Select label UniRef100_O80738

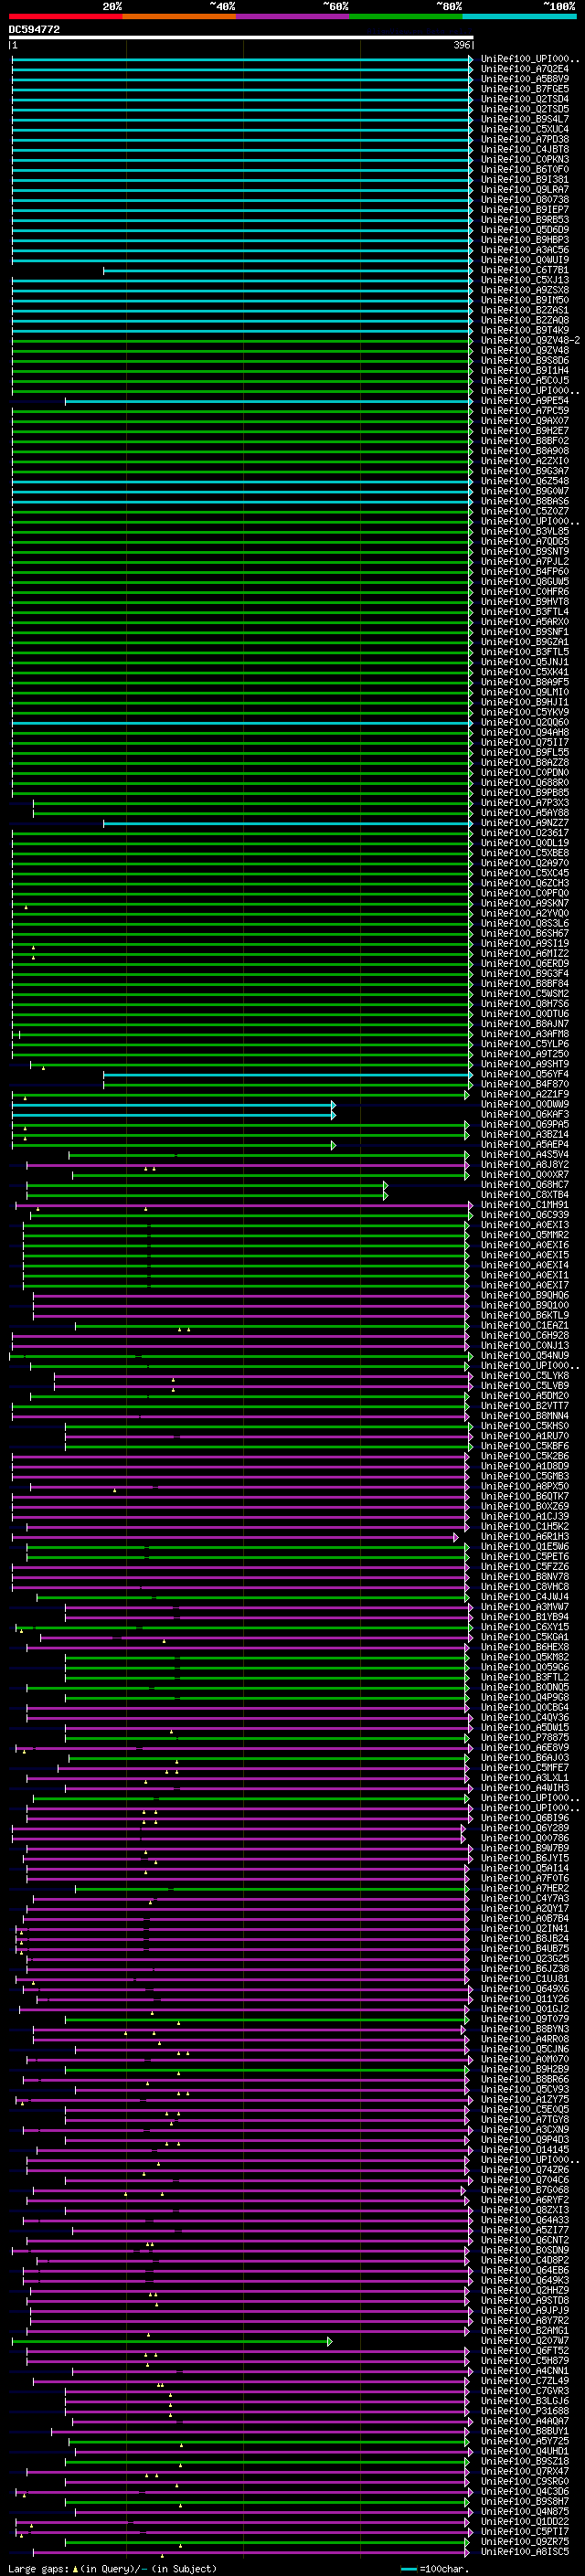click(525, 200)
